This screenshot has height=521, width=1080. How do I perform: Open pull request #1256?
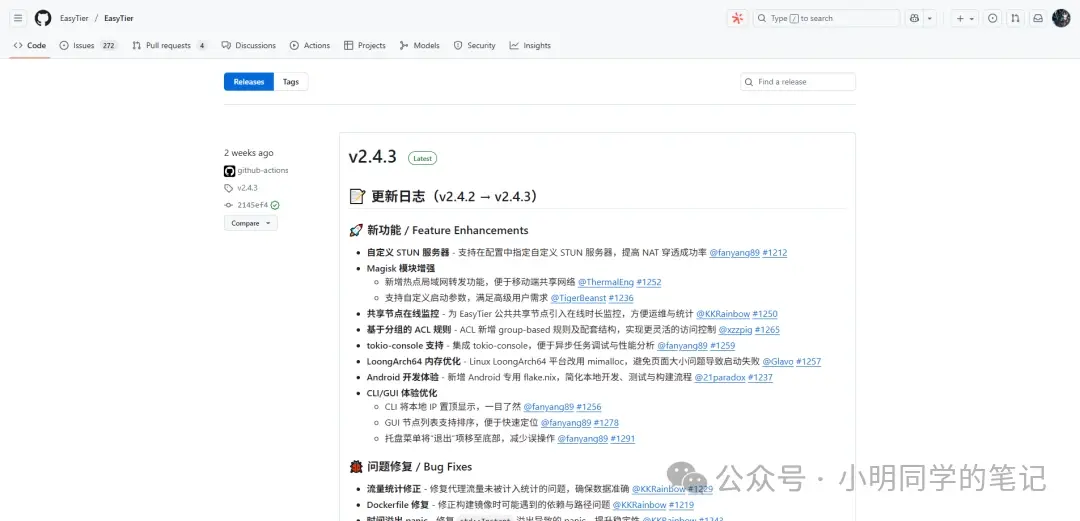(x=589, y=407)
